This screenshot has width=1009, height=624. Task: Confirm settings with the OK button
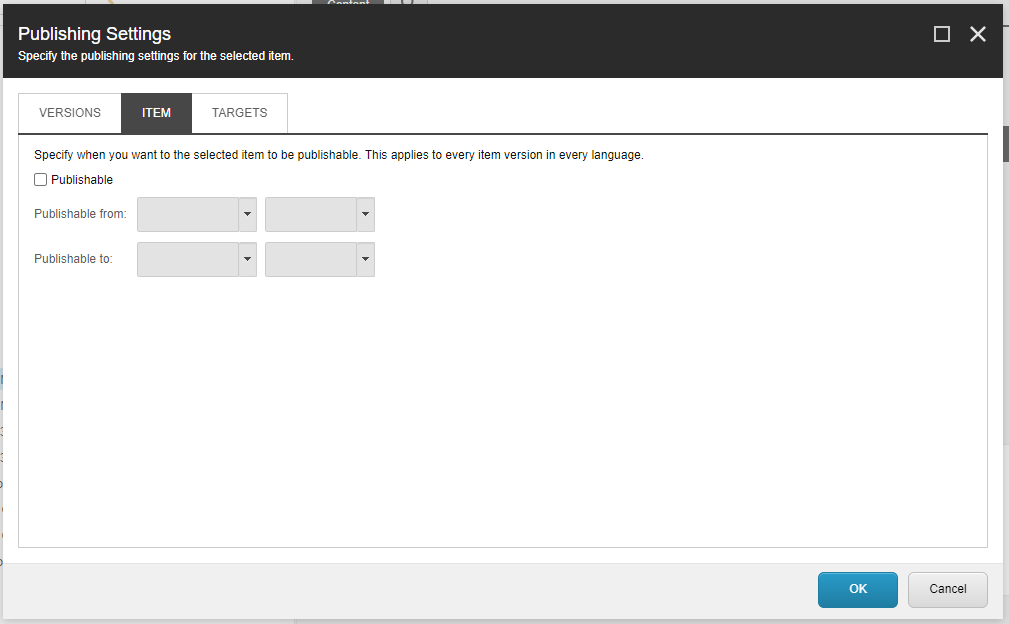click(858, 589)
